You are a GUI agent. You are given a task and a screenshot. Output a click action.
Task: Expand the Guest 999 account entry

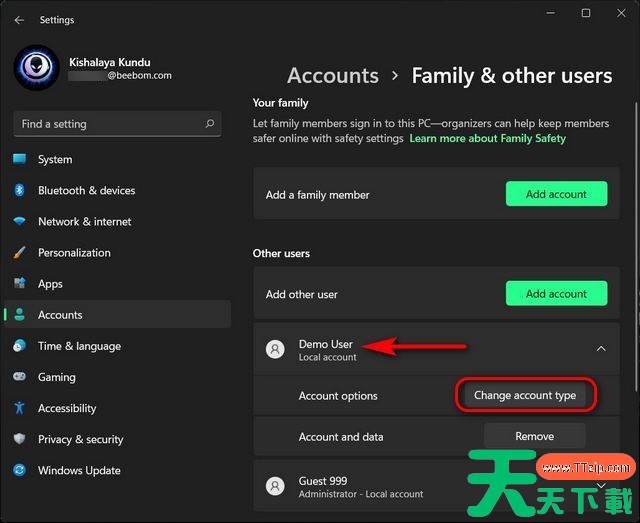[600, 486]
